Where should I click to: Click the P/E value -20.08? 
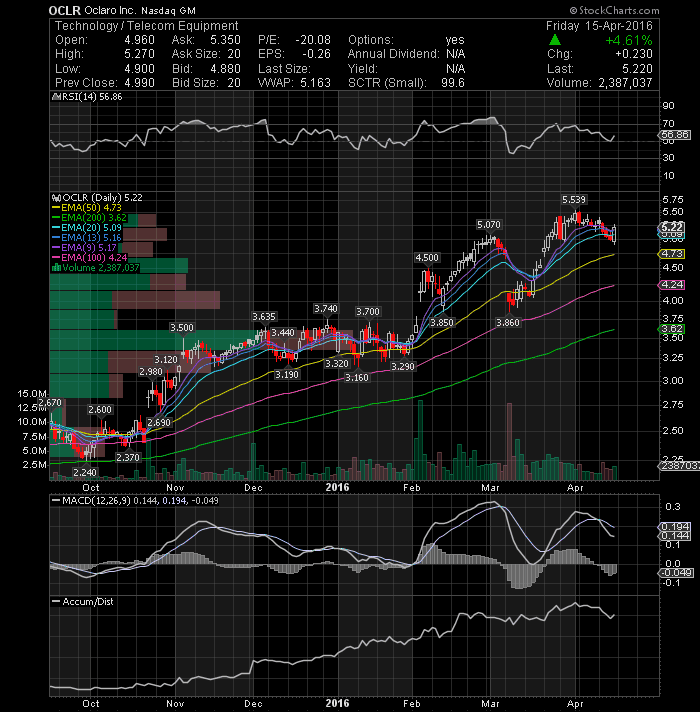[313, 40]
